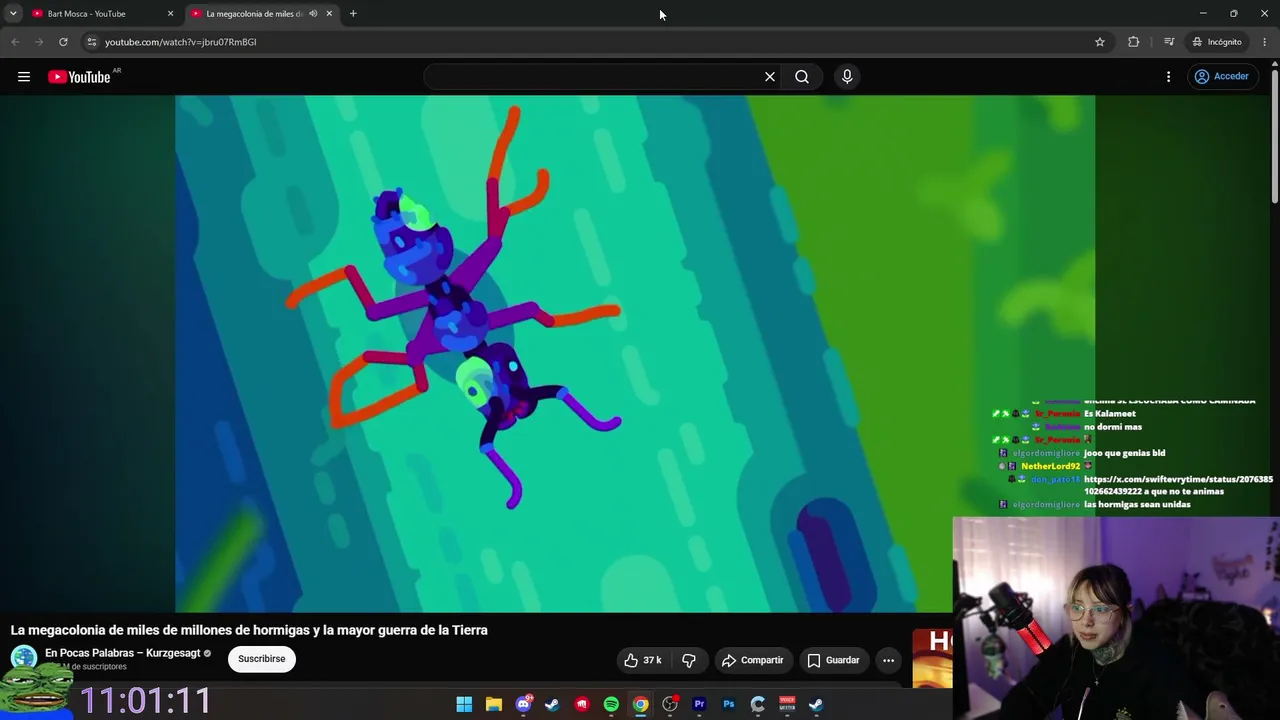Go to the YouTube home logo
The height and width of the screenshot is (720, 1280).
click(x=79, y=77)
